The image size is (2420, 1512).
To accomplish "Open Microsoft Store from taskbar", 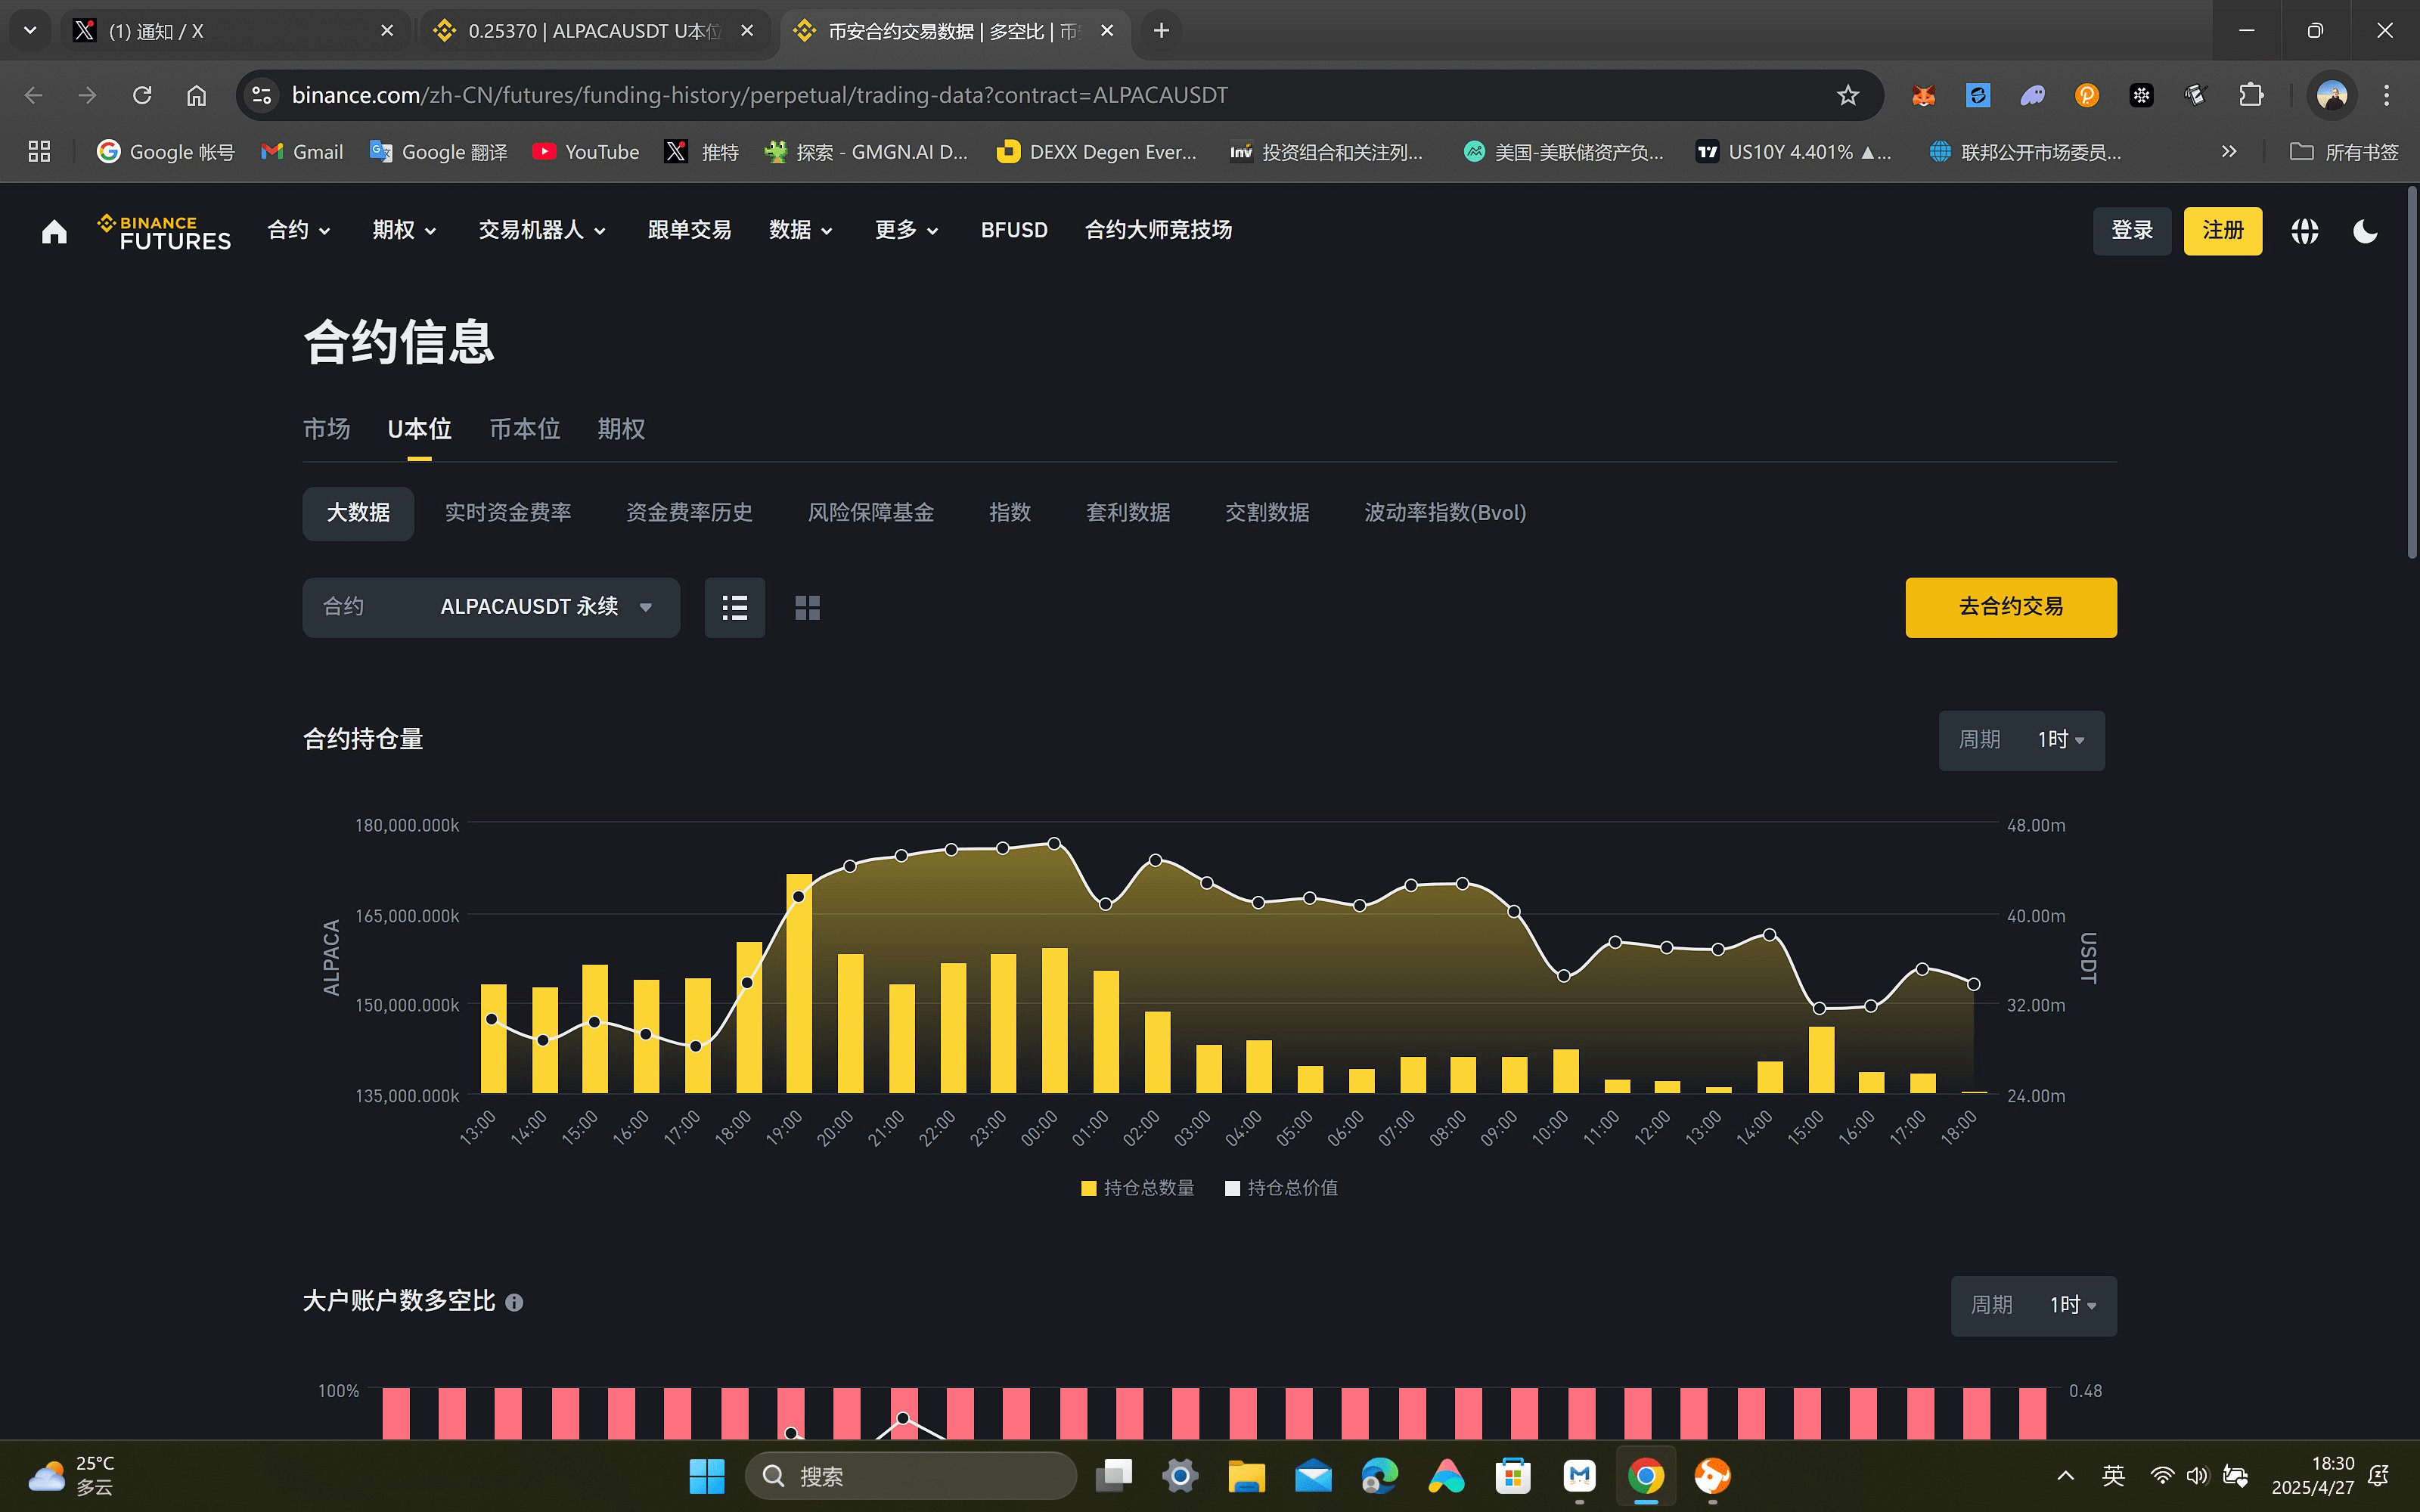I will tap(1512, 1476).
